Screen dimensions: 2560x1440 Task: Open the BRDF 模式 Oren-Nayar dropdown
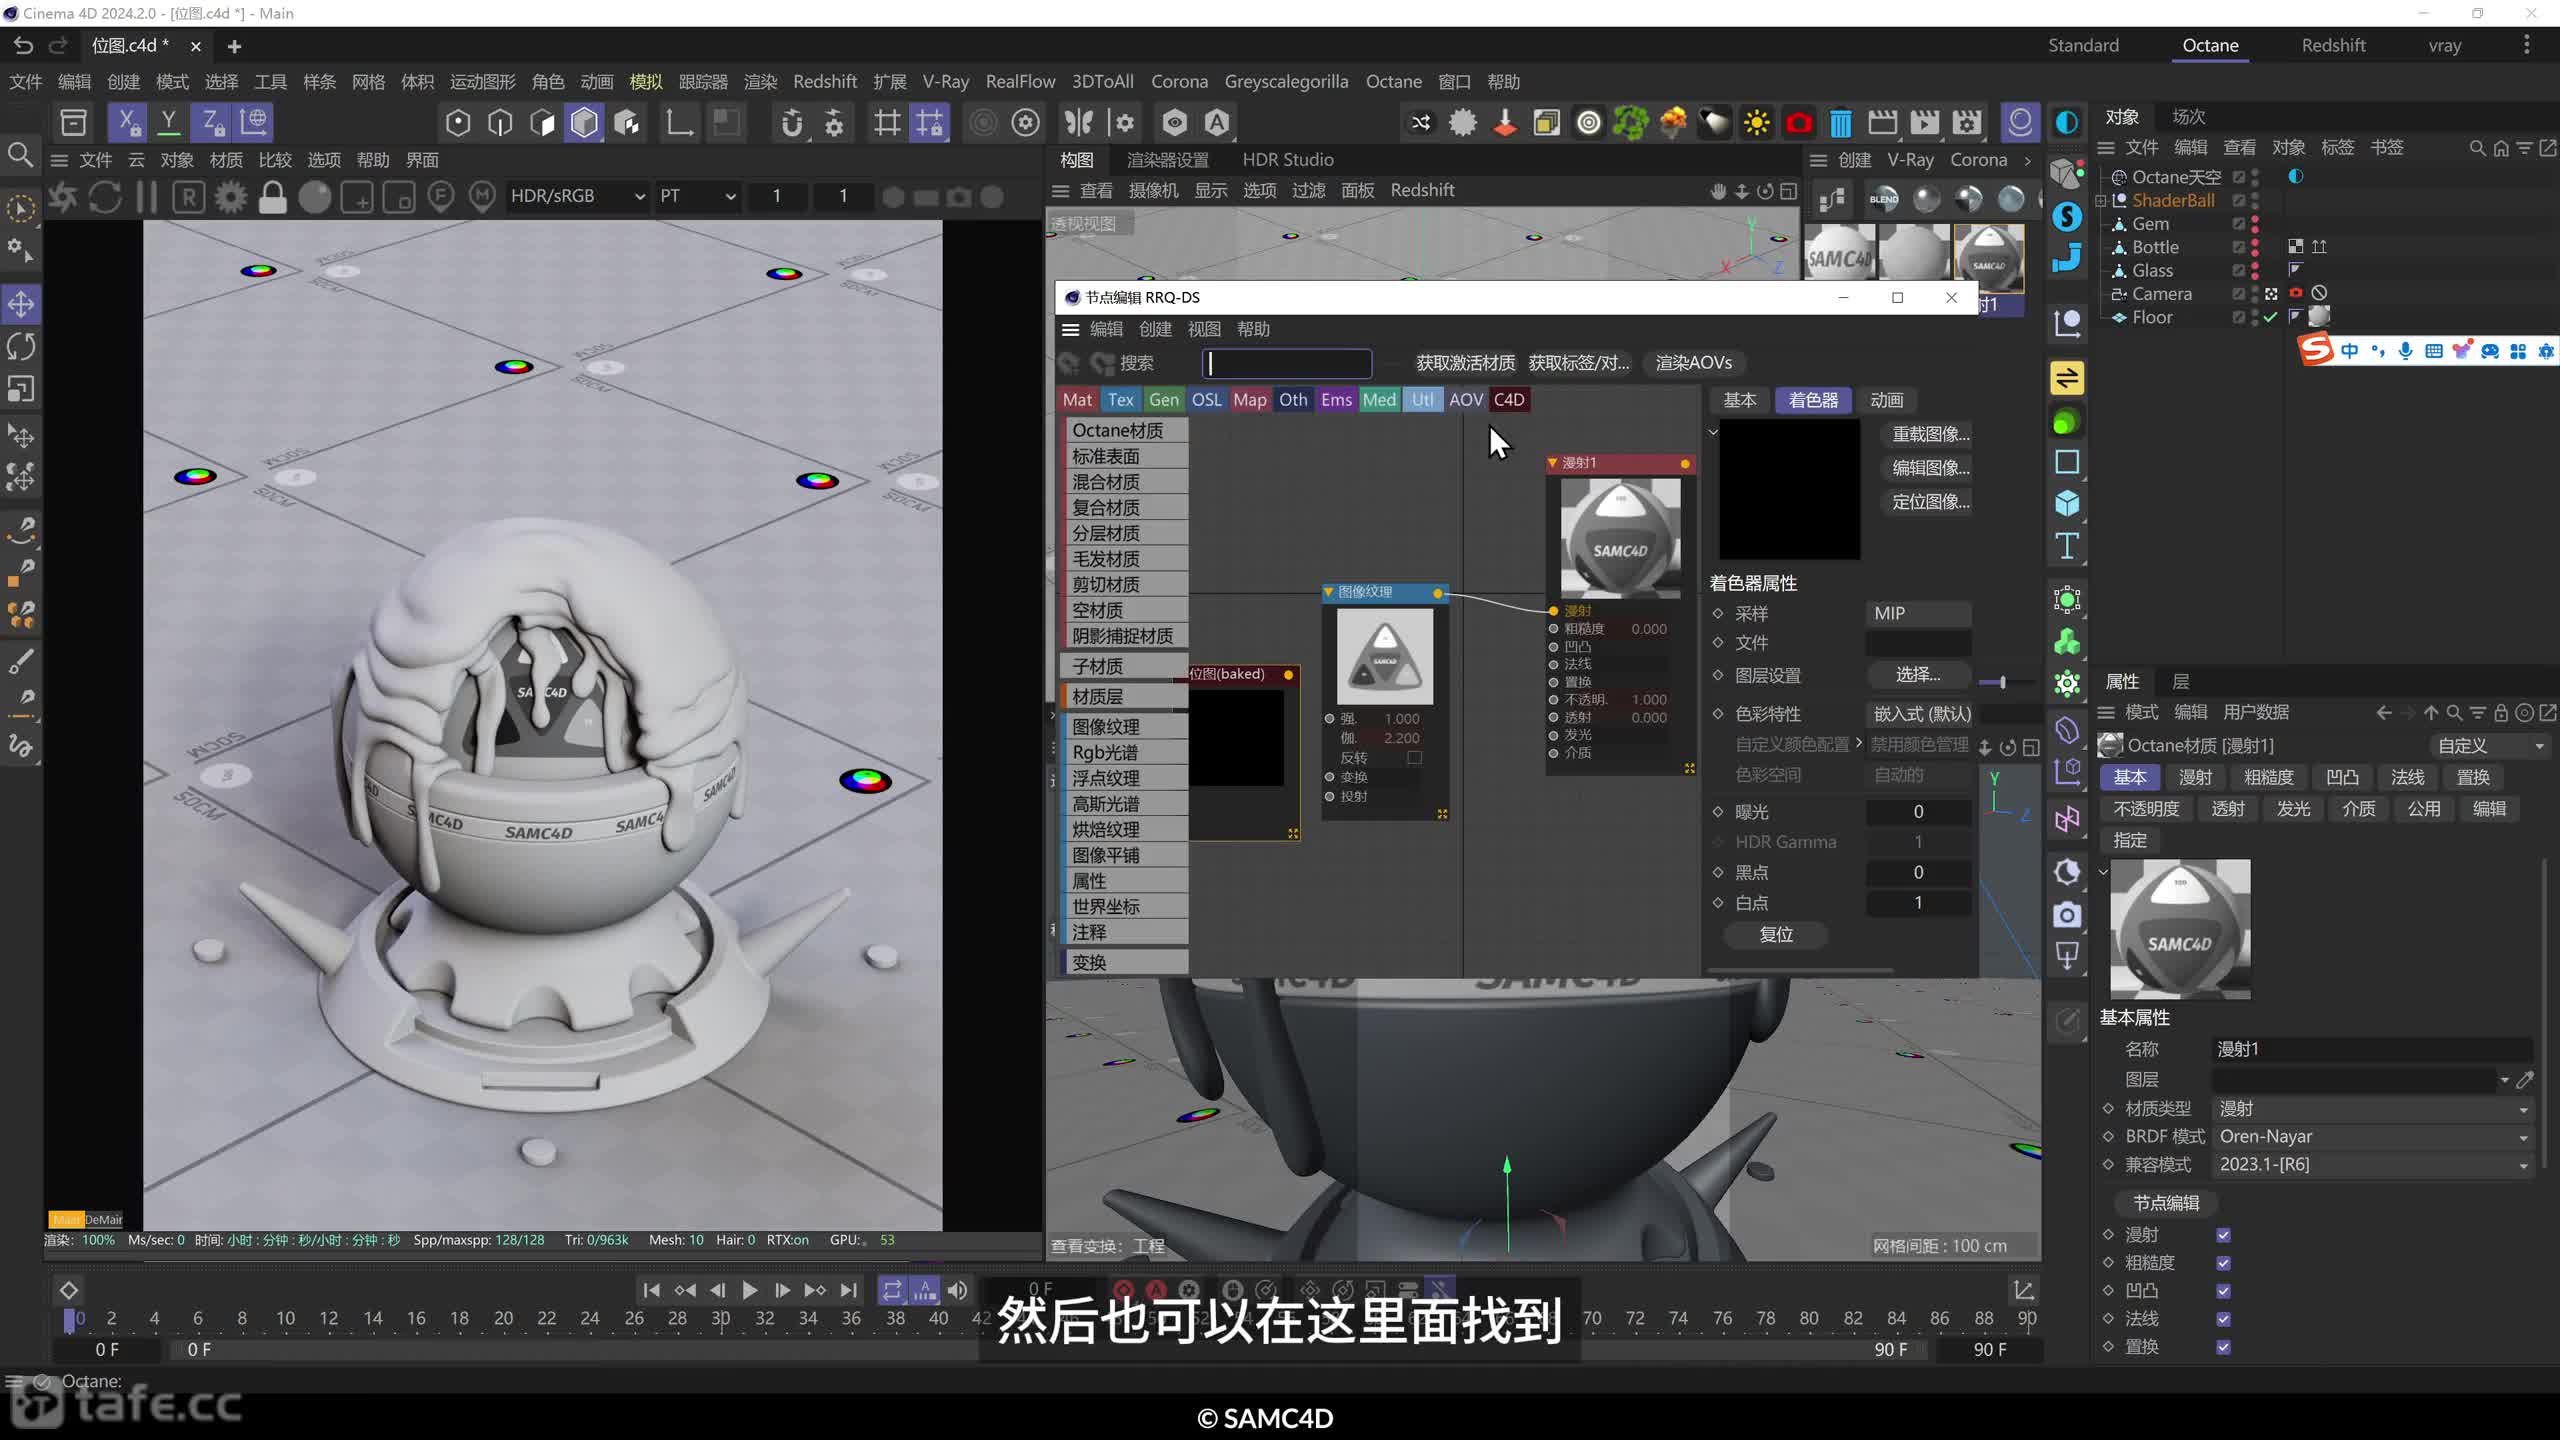(2373, 1136)
